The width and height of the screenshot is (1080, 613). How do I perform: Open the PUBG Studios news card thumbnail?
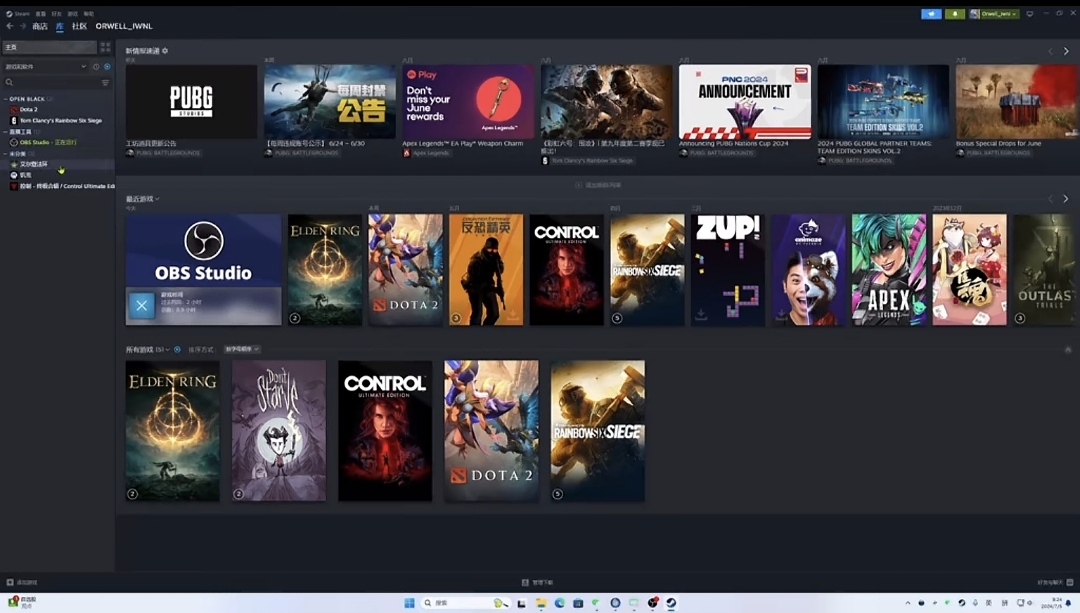(x=191, y=102)
